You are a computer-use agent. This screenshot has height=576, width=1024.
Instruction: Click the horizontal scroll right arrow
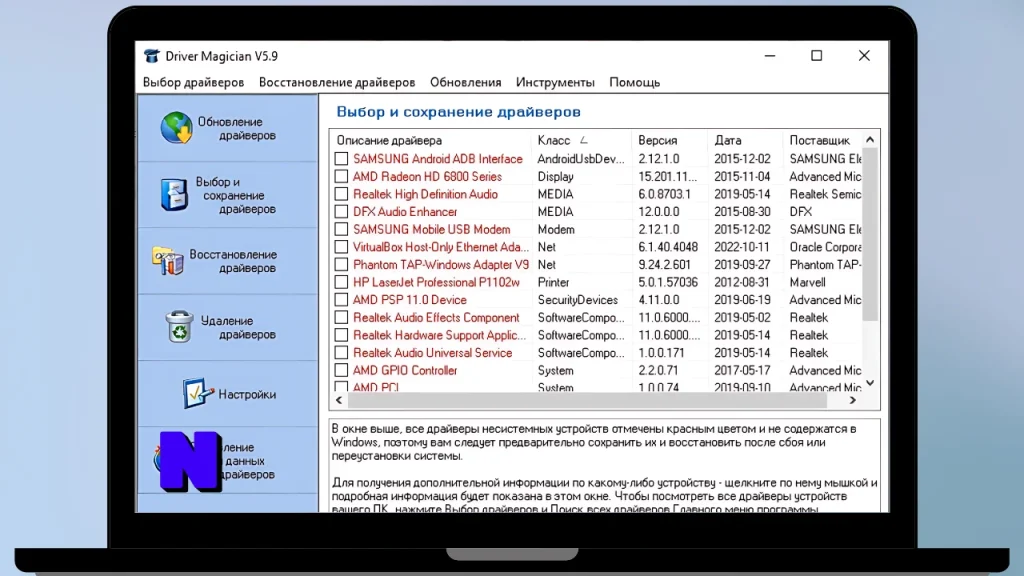pos(852,400)
